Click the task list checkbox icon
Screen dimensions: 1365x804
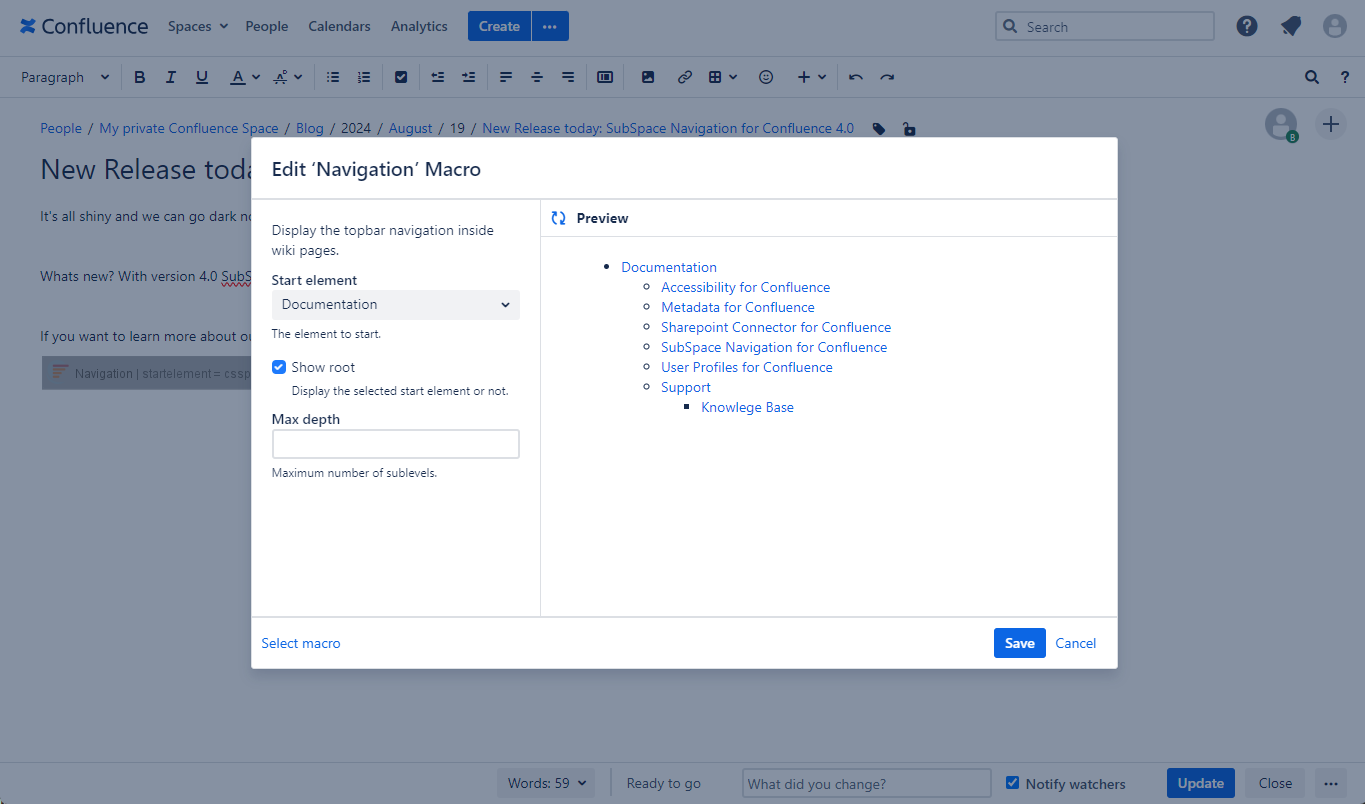401,77
